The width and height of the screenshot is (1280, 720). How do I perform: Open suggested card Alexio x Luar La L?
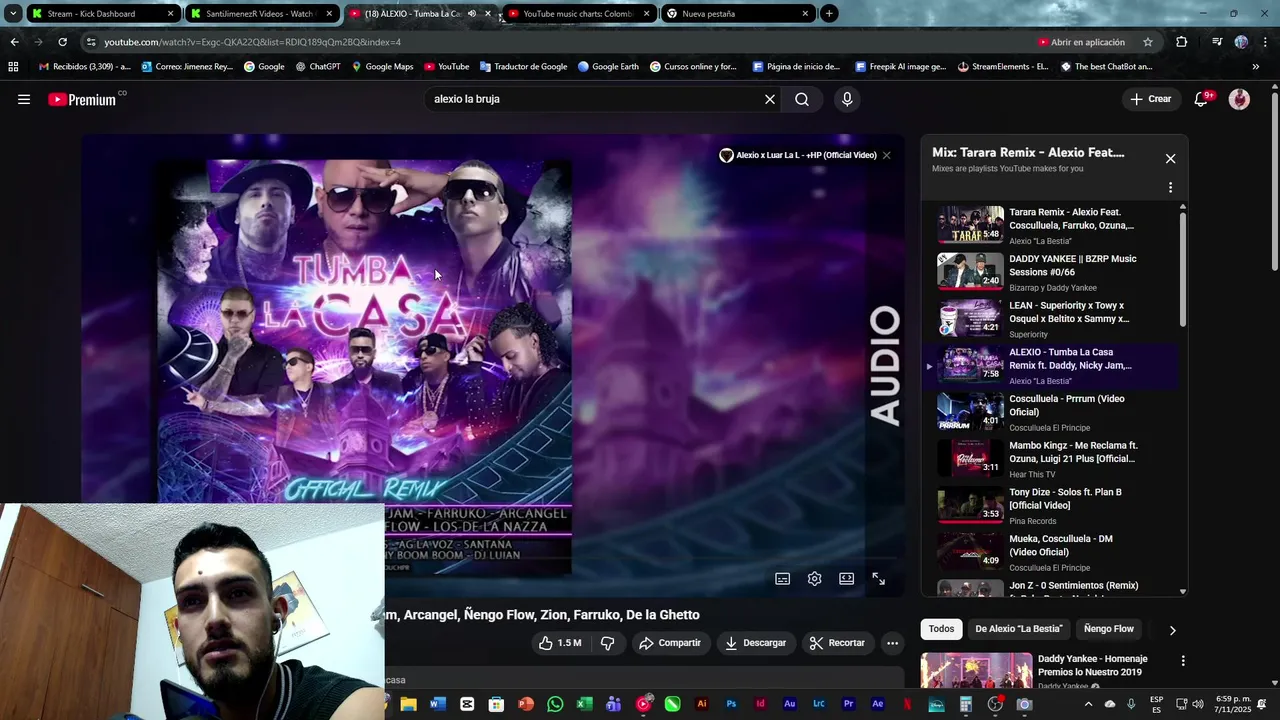pos(798,155)
